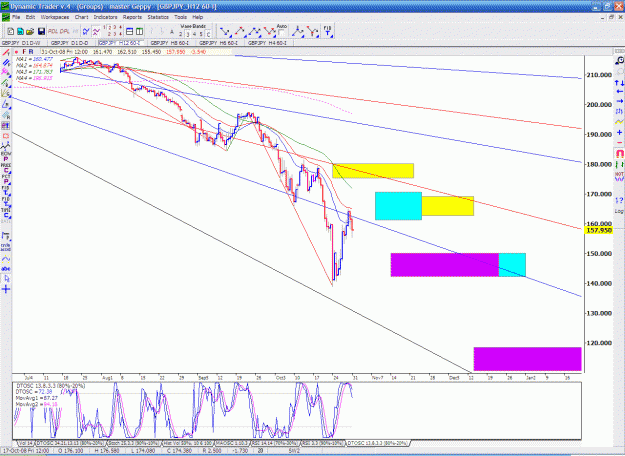Viewport: 625px width, 456px height.
Task: Open the Statistics menu
Action: (158, 17)
